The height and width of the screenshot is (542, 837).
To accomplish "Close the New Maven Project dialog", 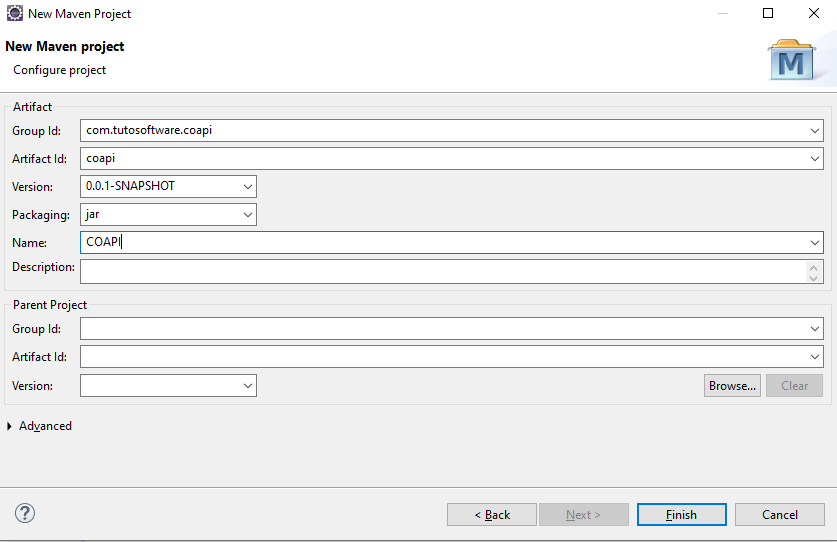I will [814, 13].
